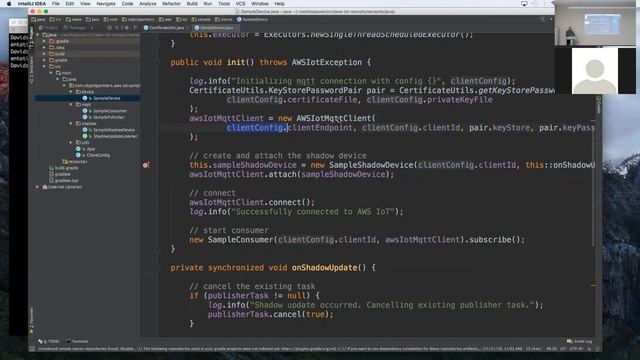
Task: Place cursor on awsIotMqttClient.connect() line
Action: pyautogui.click(x=252, y=202)
